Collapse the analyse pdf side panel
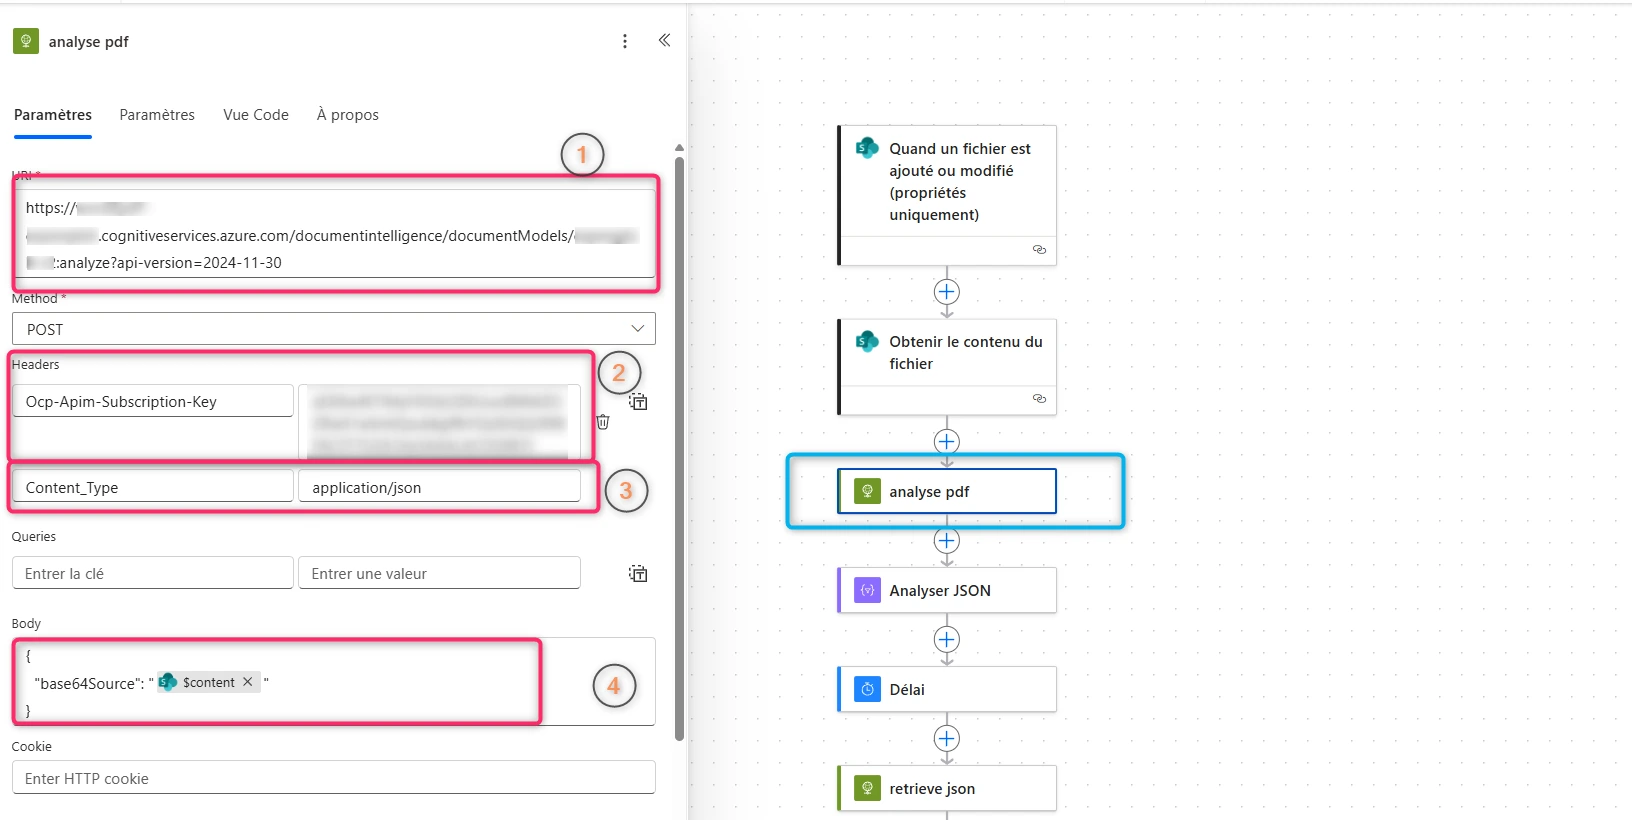The width and height of the screenshot is (1632, 820). point(664,40)
